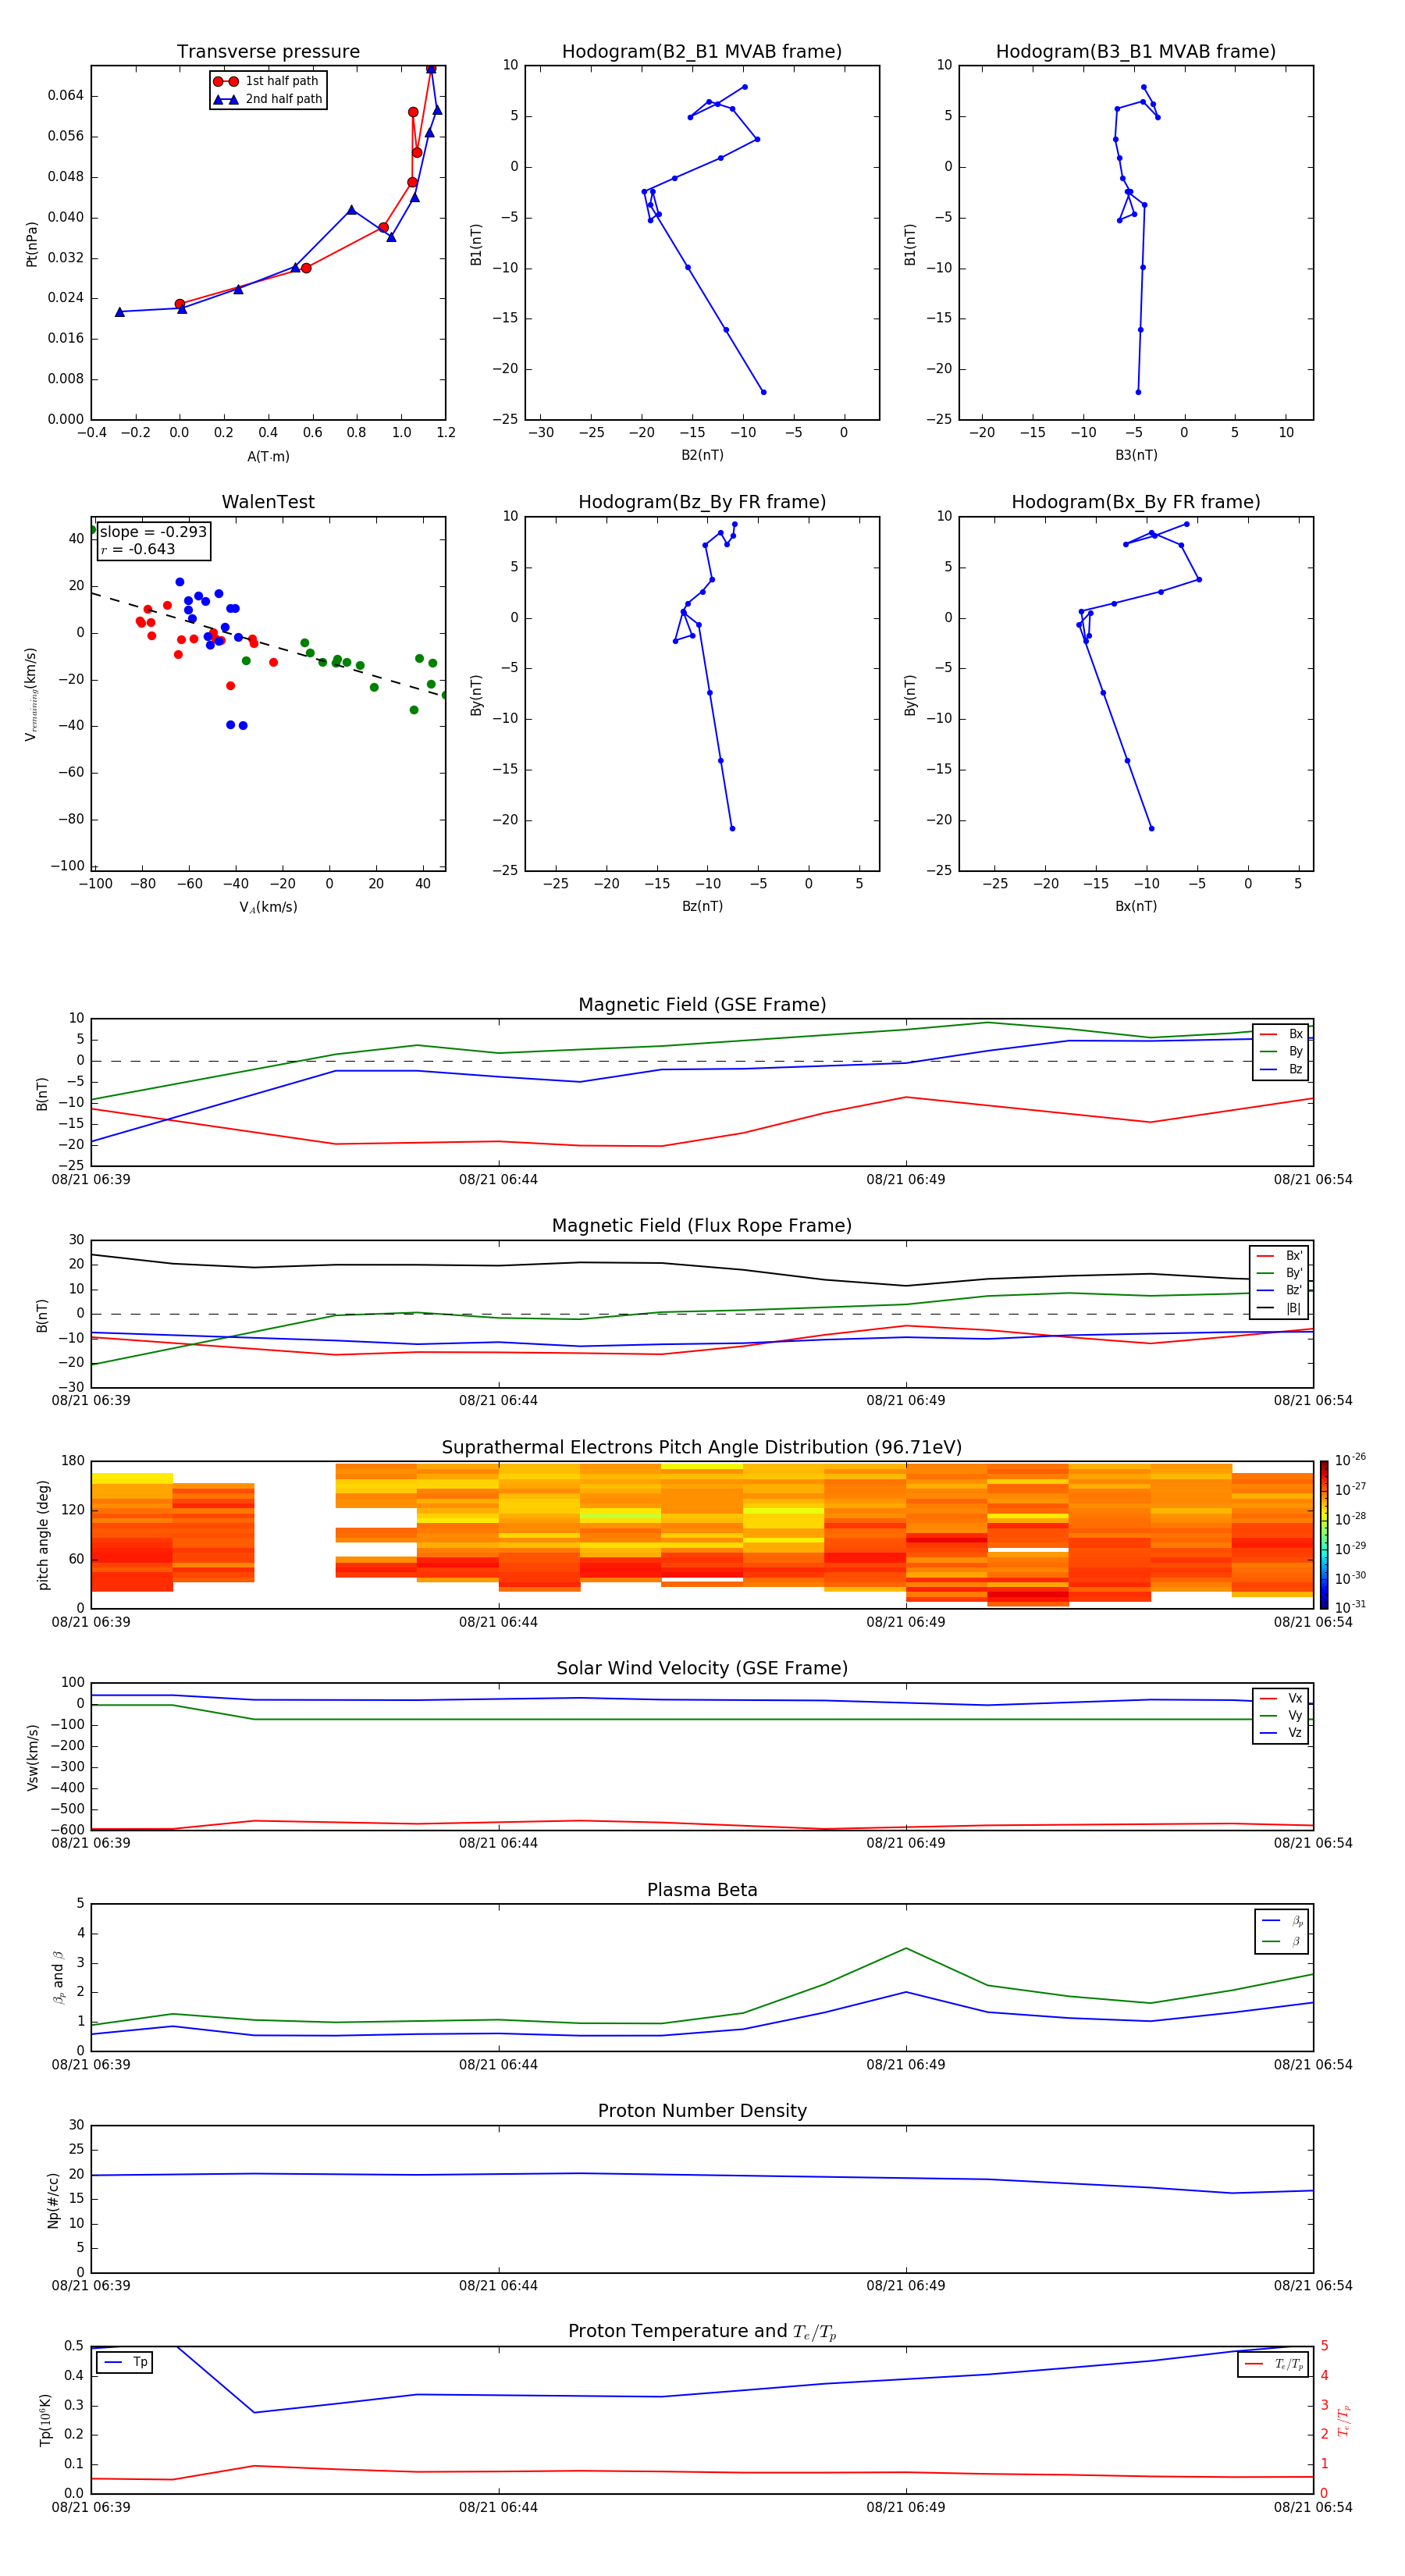Click the green beta curve peak near 06:49
Viewport: 1405px width, 2576px height.
tap(906, 1948)
